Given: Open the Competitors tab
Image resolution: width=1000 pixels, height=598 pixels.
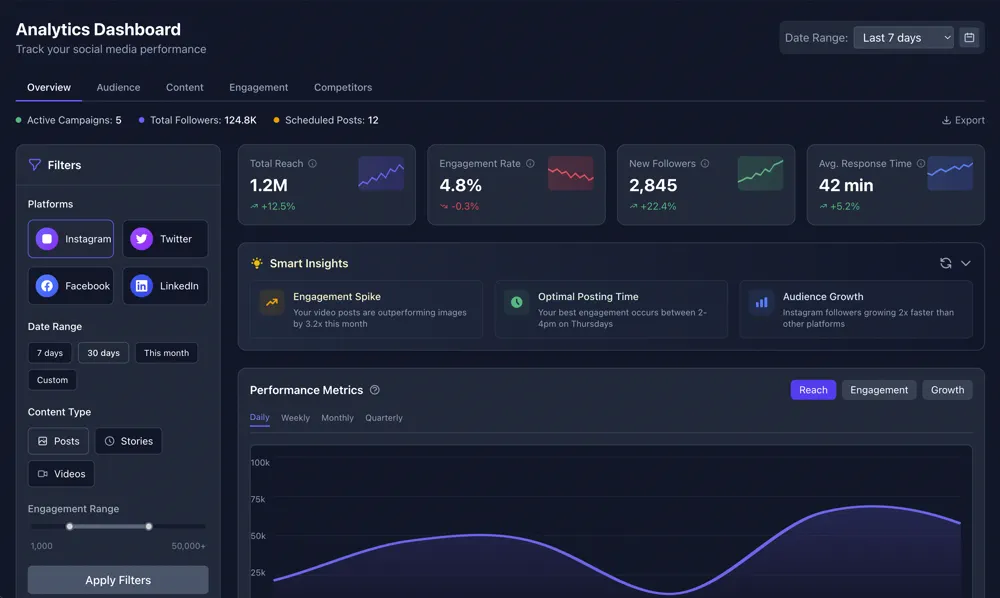Looking at the screenshot, I should pyautogui.click(x=343, y=88).
